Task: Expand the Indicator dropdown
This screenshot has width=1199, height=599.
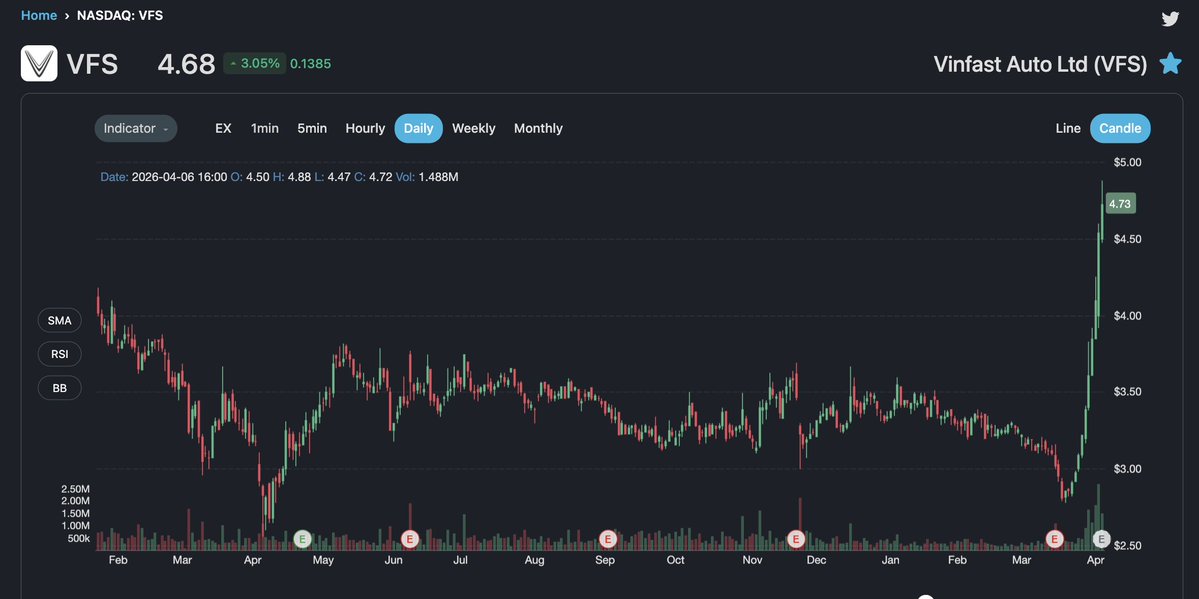Action: (x=136, y=129)
